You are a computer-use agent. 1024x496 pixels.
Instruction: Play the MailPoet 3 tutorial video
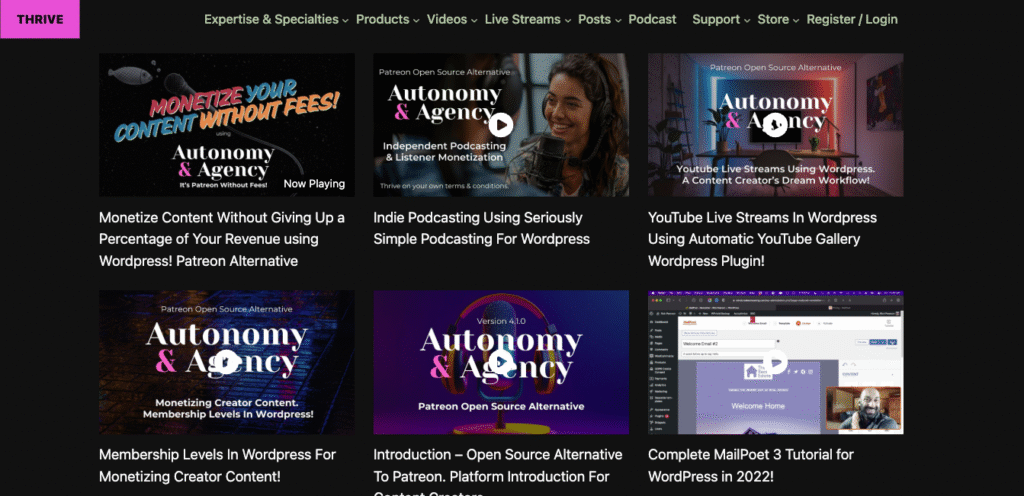click(775, 362)
